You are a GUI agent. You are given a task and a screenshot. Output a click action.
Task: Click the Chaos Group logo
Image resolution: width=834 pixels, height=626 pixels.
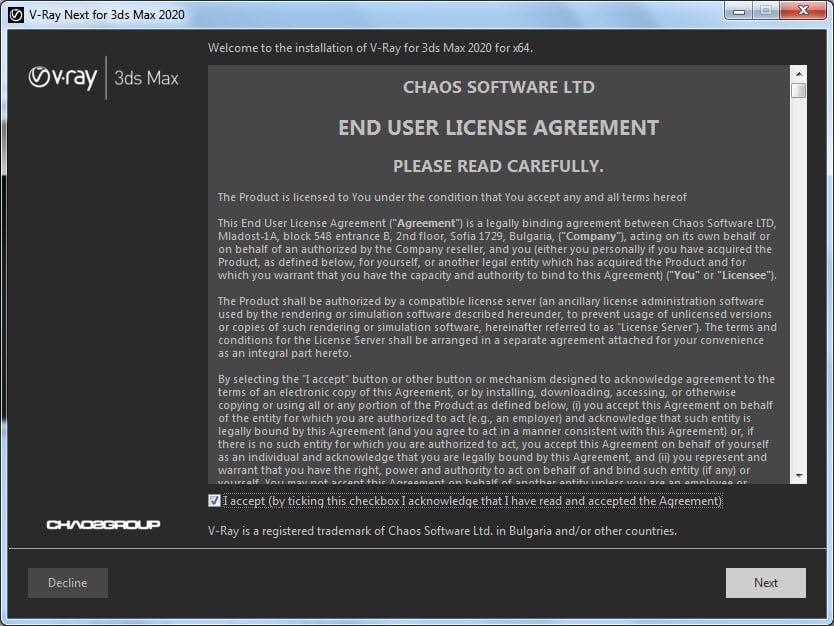(x=103, y=525)
